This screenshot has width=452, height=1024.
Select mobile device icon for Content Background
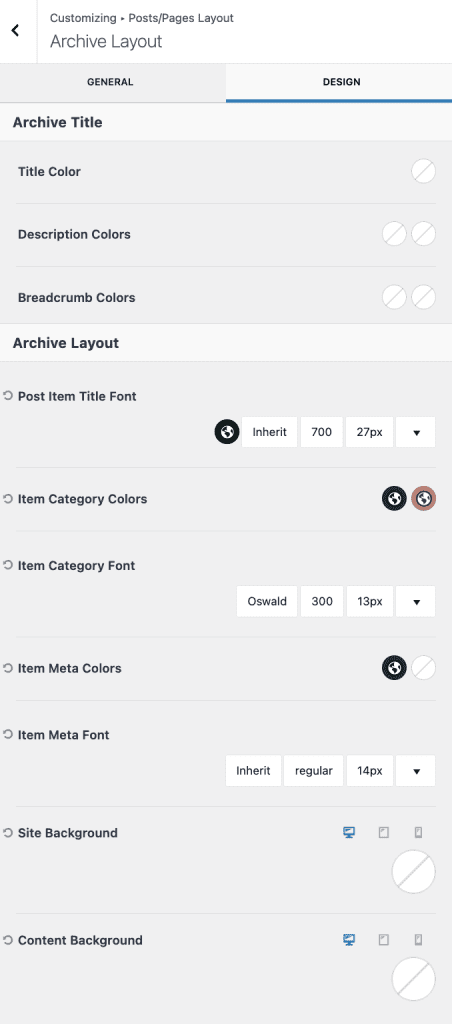418,940
